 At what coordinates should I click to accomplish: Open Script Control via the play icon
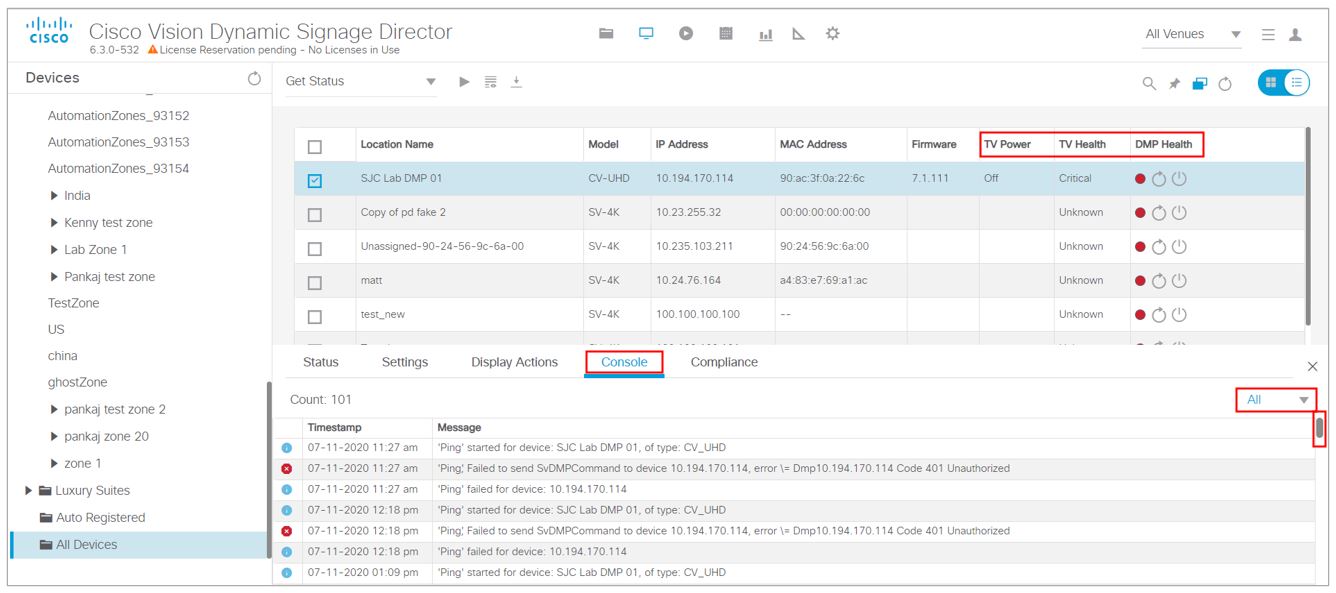click(x=687, y=31)
